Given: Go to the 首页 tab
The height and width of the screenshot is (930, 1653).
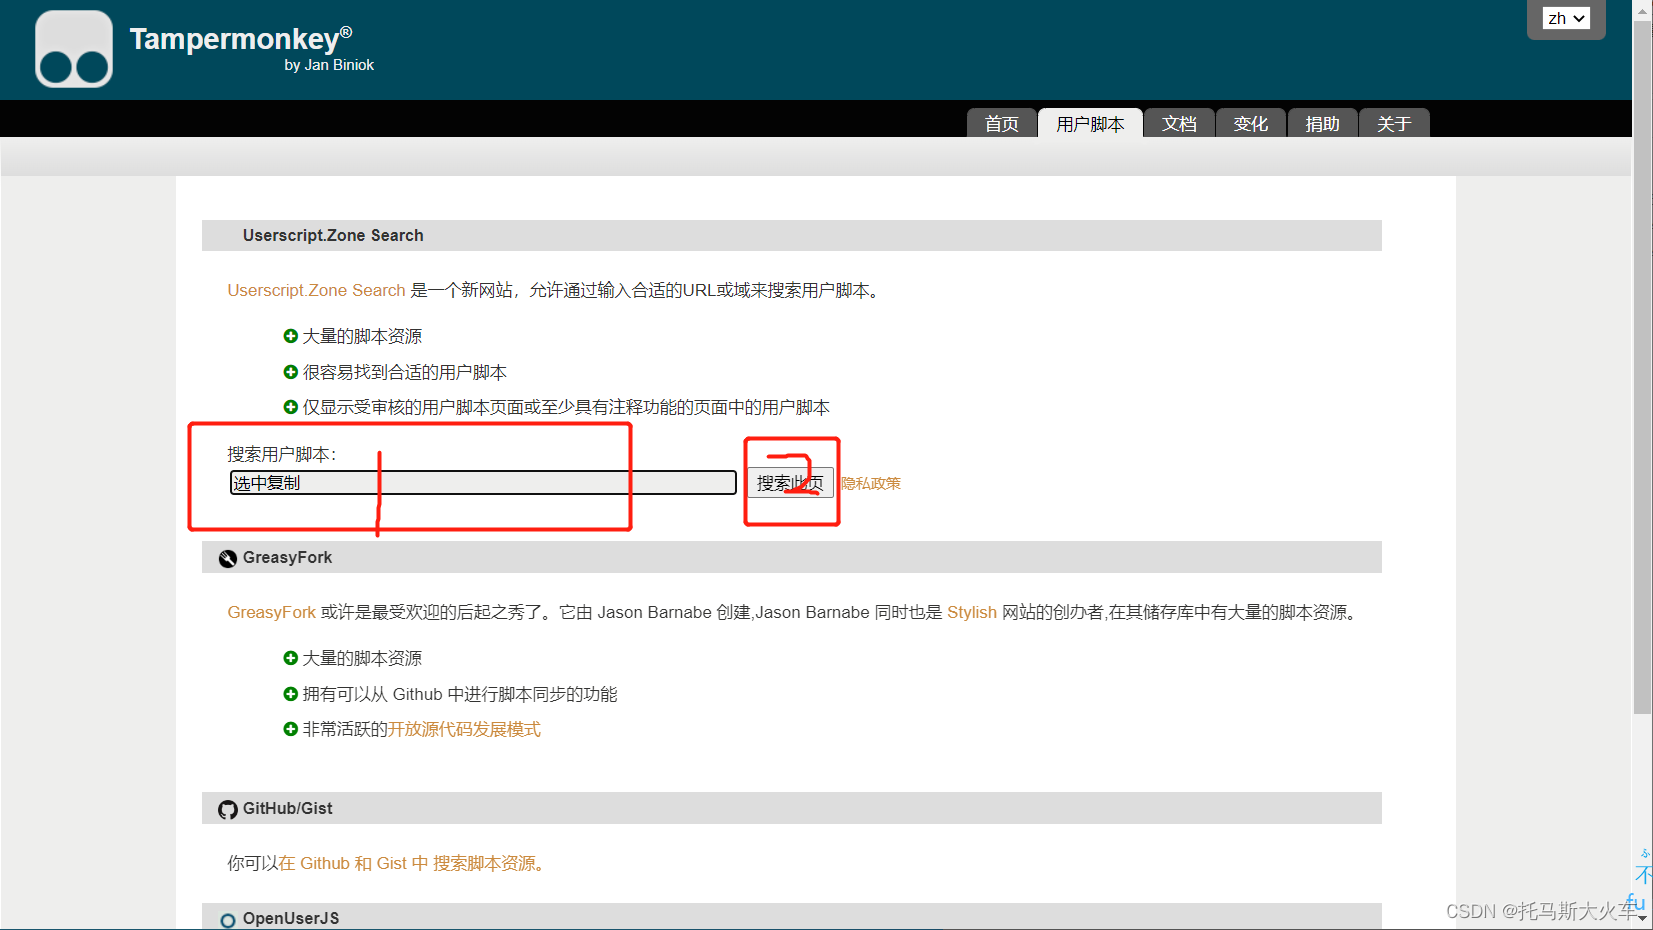Looking at the screenshot, I should pos(1001,123).
